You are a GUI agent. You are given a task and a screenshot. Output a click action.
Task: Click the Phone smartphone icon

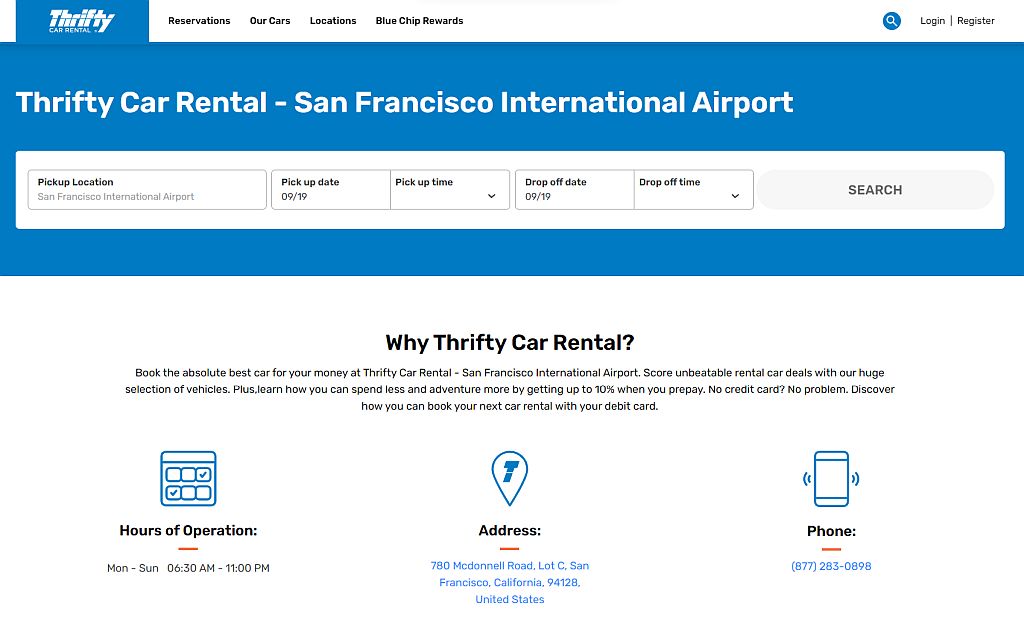click(831, 478)
